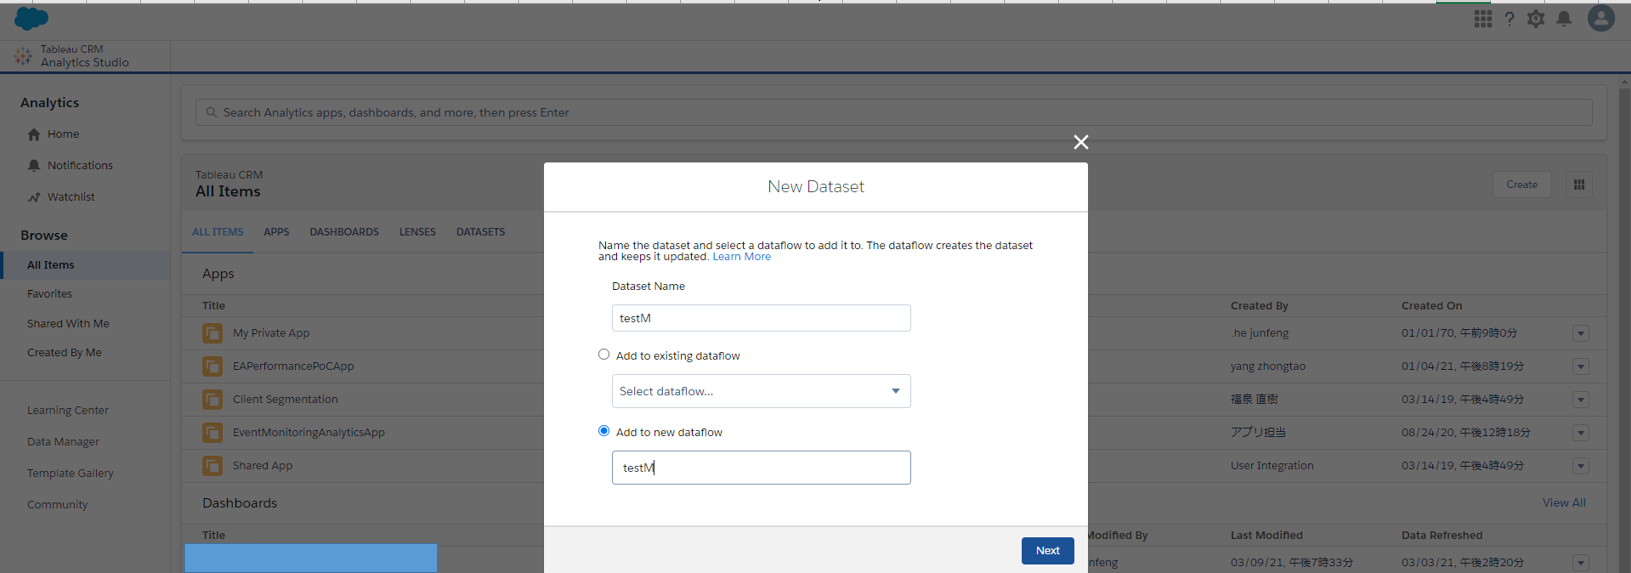Click the Client Segmentation app icon
Viewport: 1631px width, 573px height.
[212, 399]
